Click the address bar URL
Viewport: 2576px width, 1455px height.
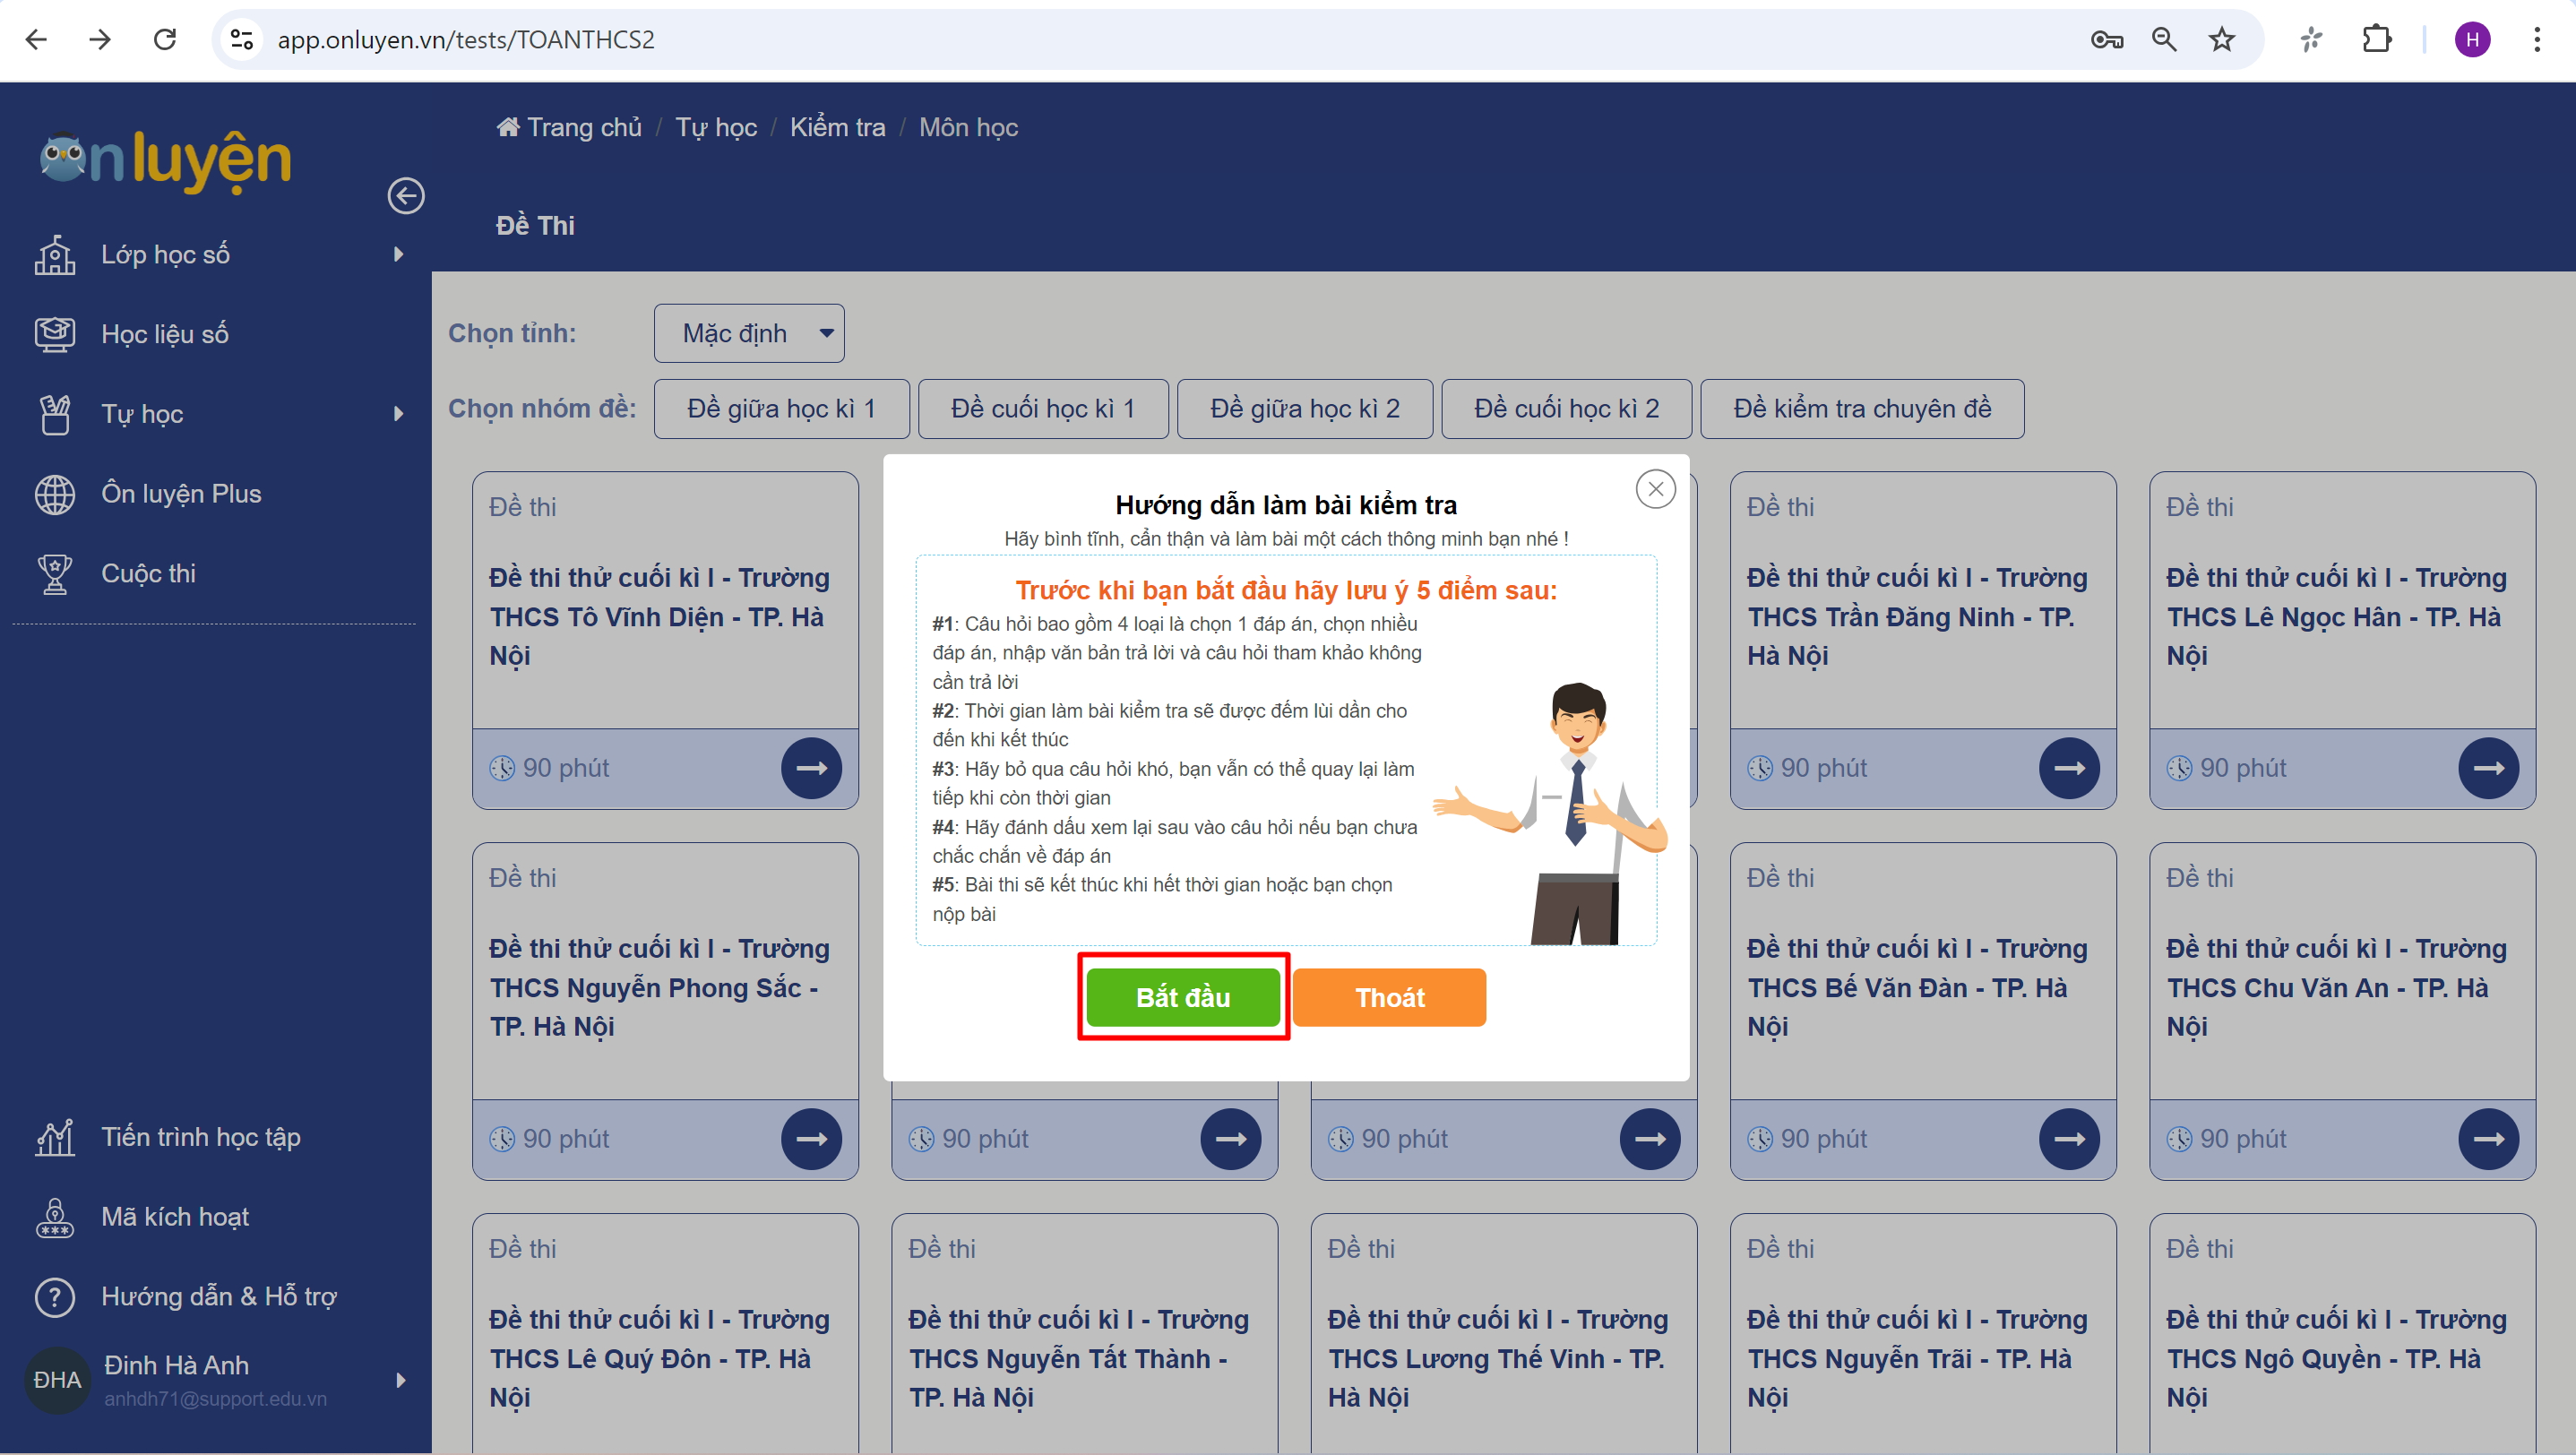coord(466,39)
